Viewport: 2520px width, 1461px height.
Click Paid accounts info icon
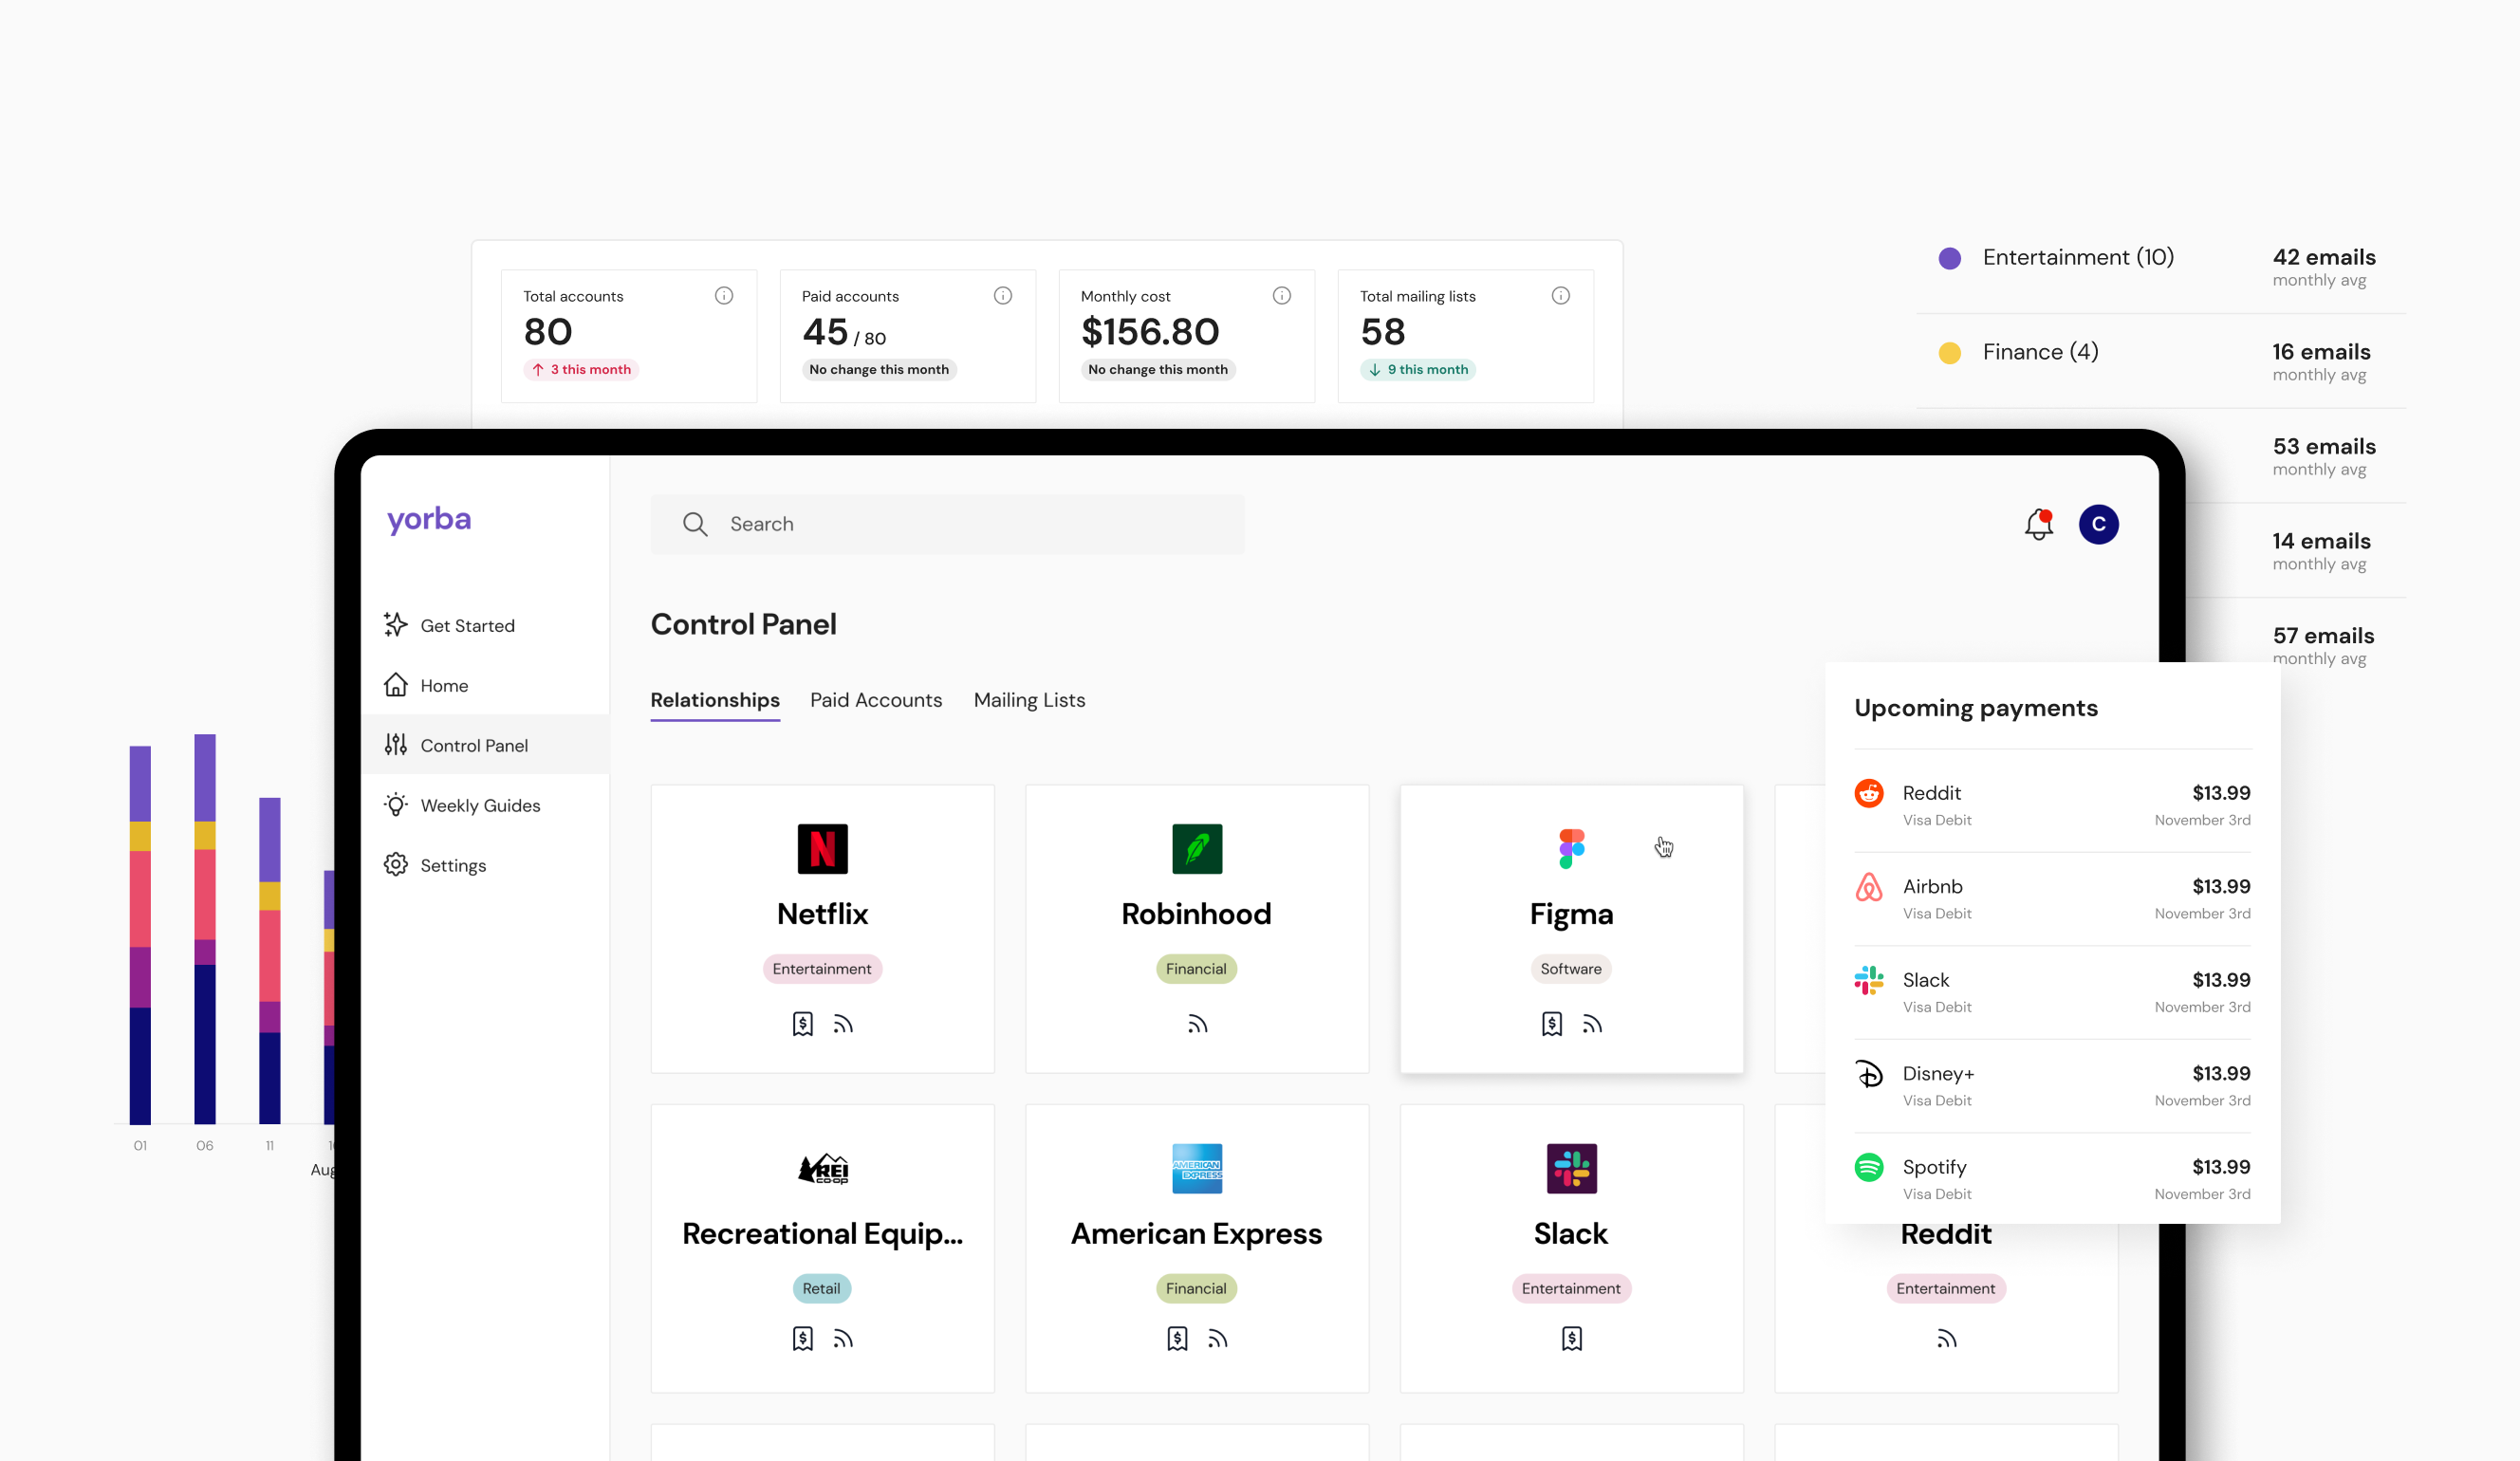[x=1003, y=296]
